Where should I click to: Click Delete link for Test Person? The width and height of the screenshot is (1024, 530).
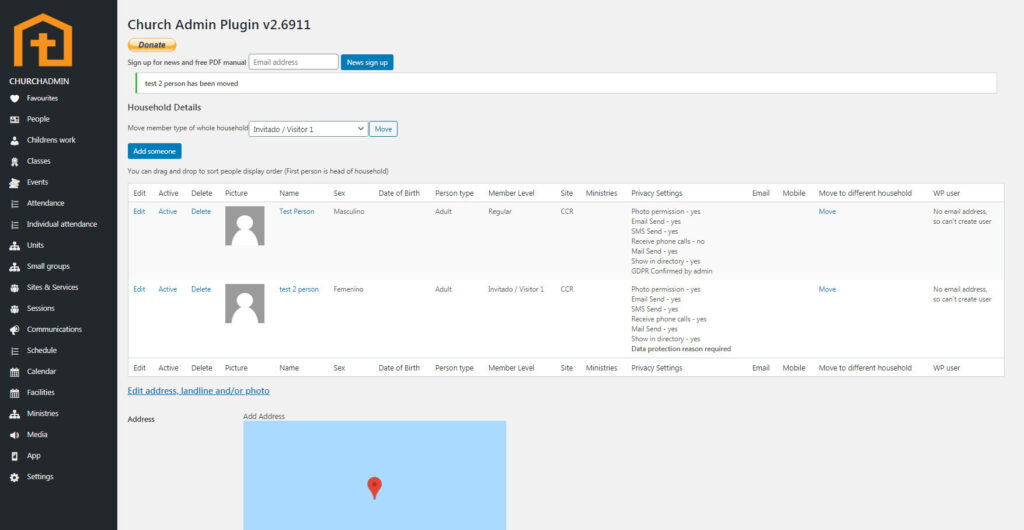[x=201, y=211]
